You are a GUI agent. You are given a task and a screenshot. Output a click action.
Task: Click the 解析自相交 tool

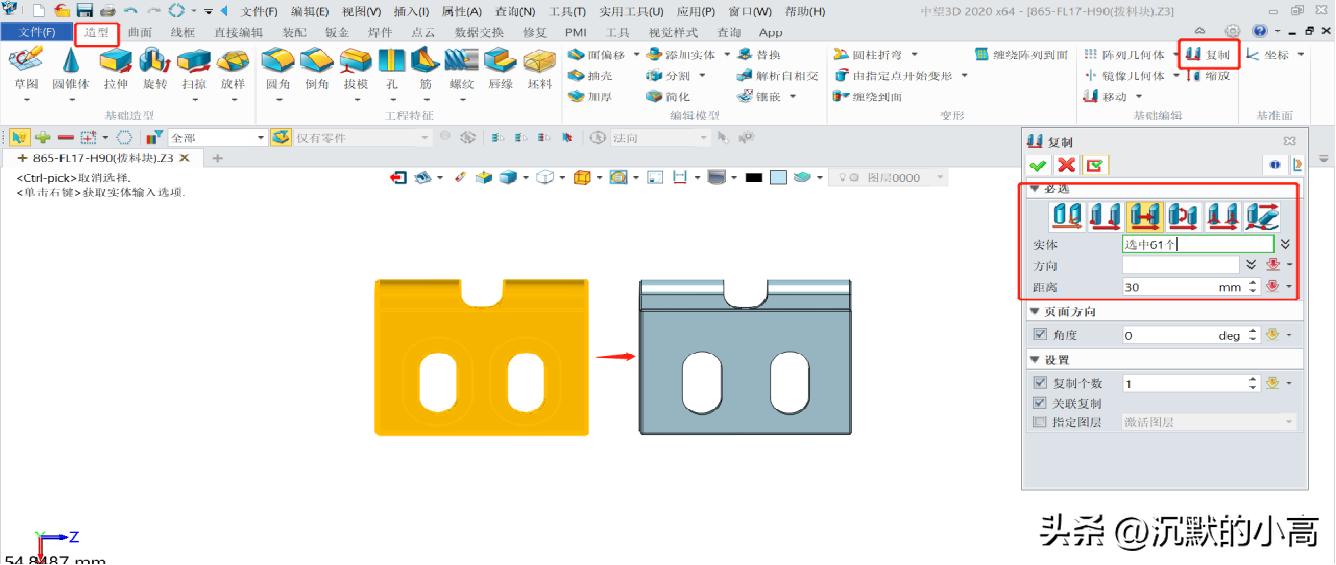click(778, 75)
